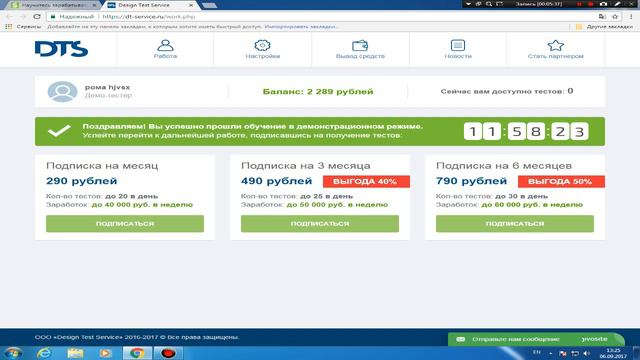Click the green checkmark in the banner
Screen dimensions: 640x360
59,131
